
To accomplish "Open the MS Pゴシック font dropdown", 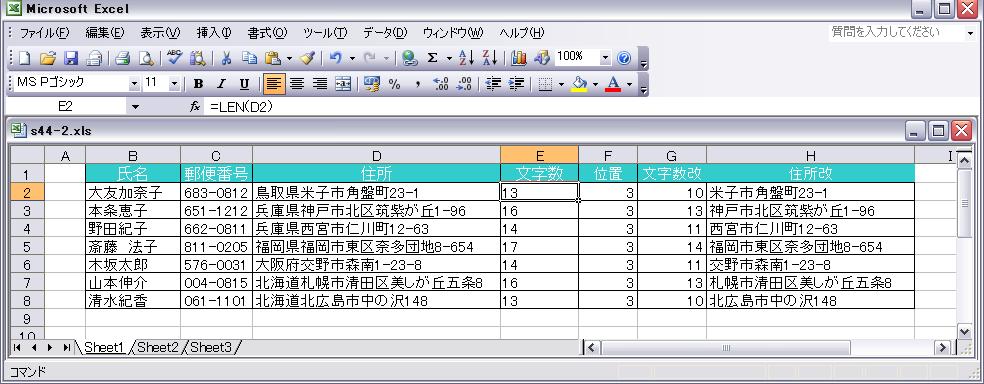I will (x=134, y=83).
